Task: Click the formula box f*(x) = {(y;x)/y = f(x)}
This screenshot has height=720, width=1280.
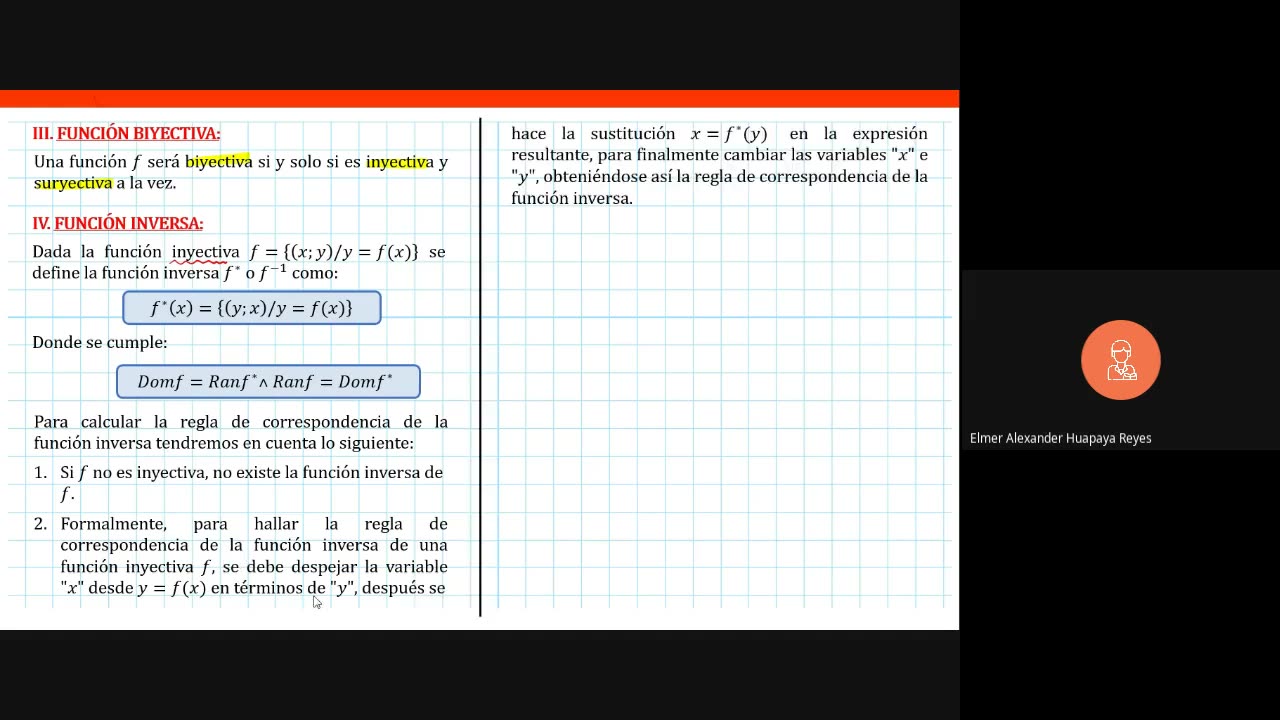Action: point(252,308)
